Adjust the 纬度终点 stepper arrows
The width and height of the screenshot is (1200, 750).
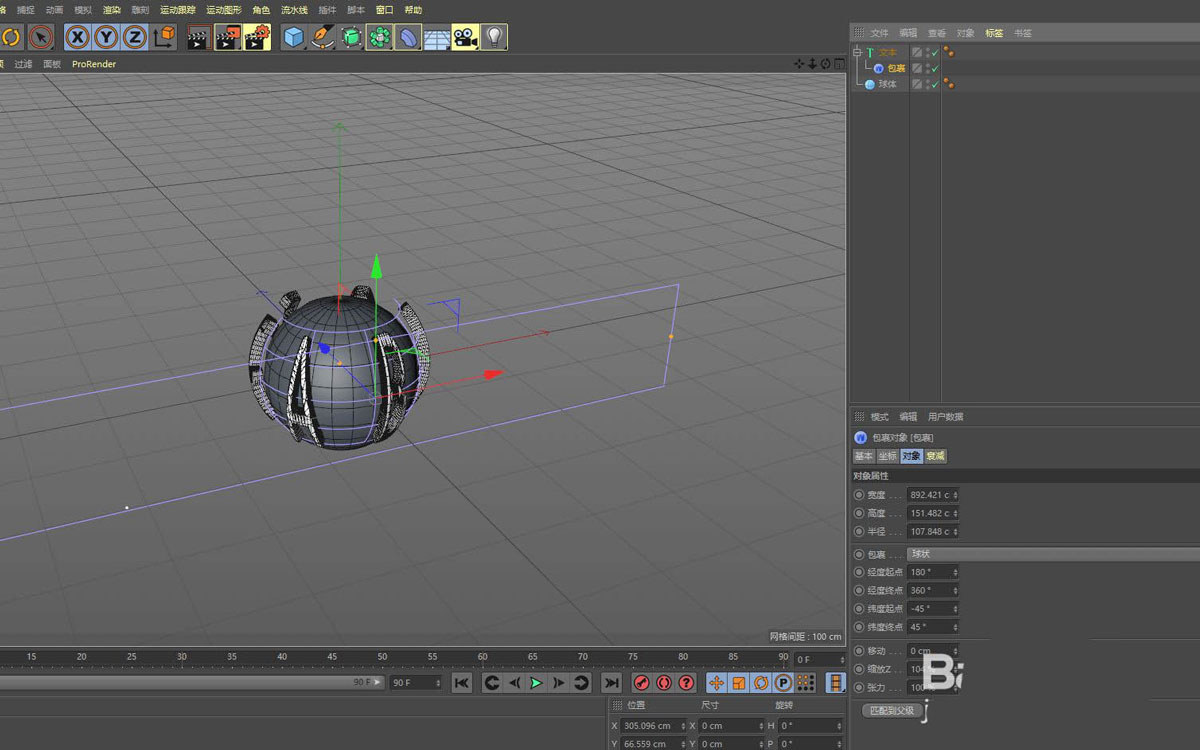[x=955, y=626]
